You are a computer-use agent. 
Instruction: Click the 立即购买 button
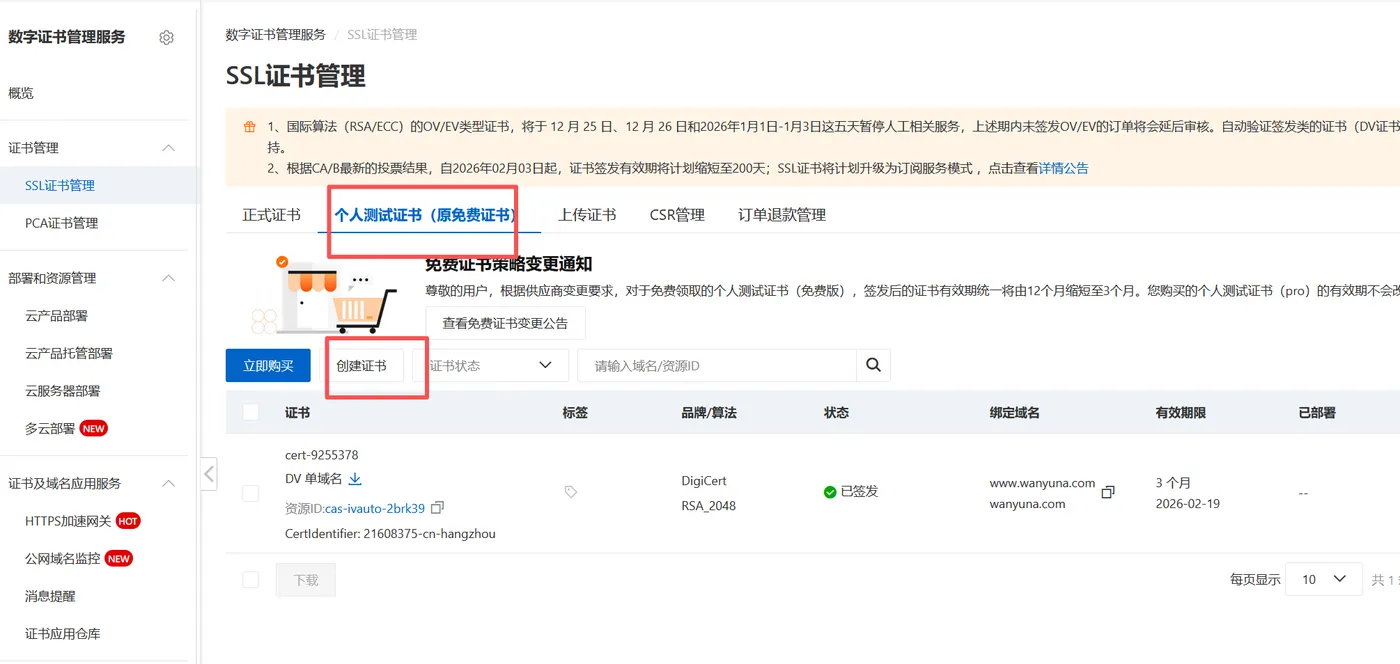[268, 365]
